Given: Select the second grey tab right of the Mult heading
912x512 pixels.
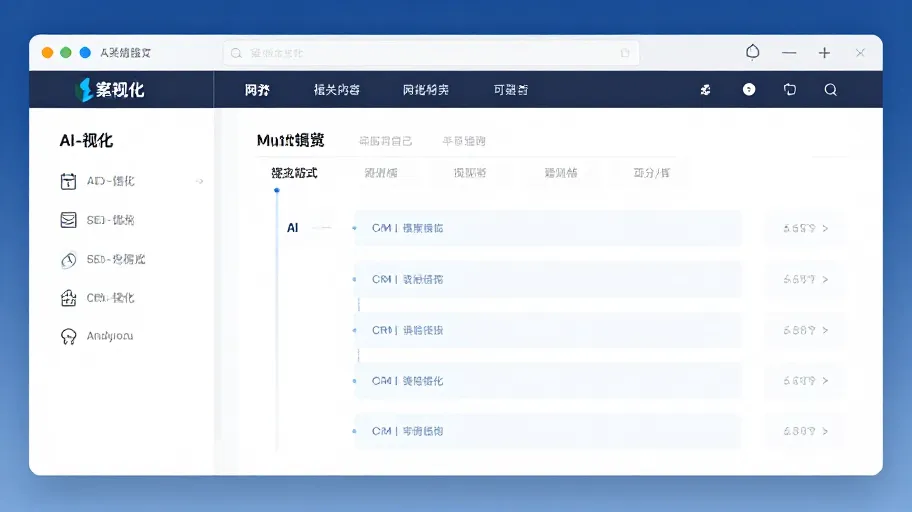Looking at the screenshot, I should (x=464, y=141).
